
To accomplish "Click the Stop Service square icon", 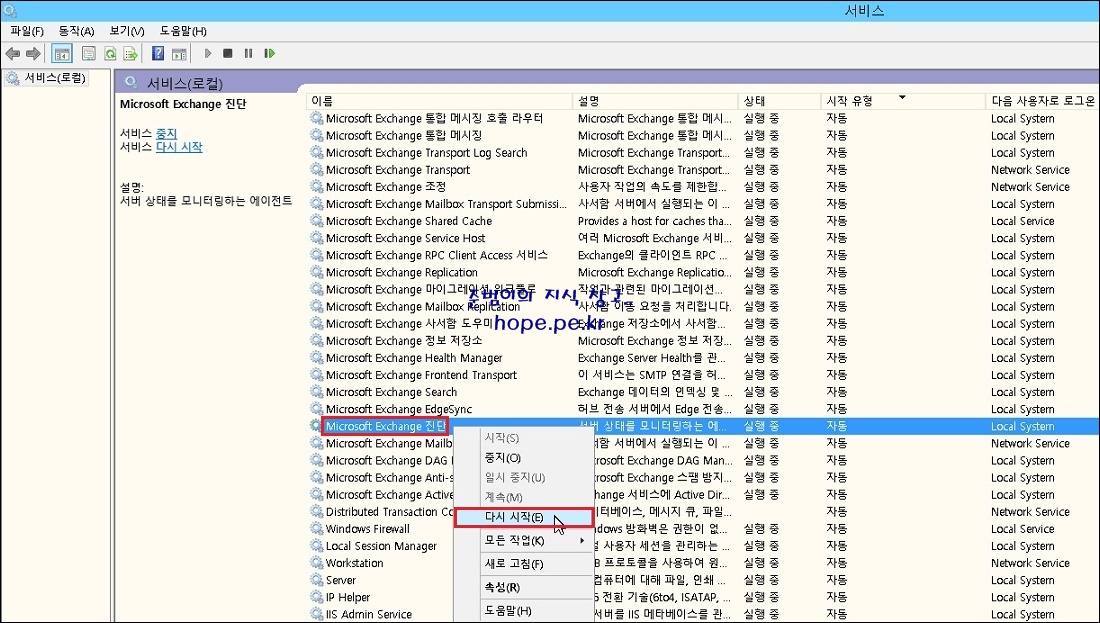I will 227,53.
